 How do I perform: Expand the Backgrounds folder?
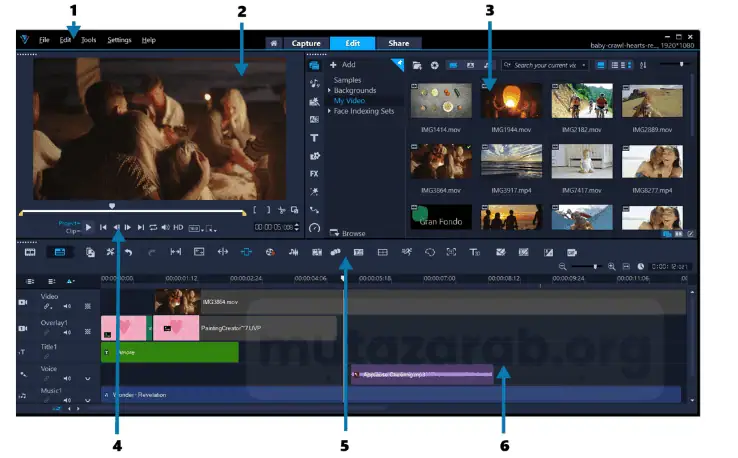coord(329,90)
